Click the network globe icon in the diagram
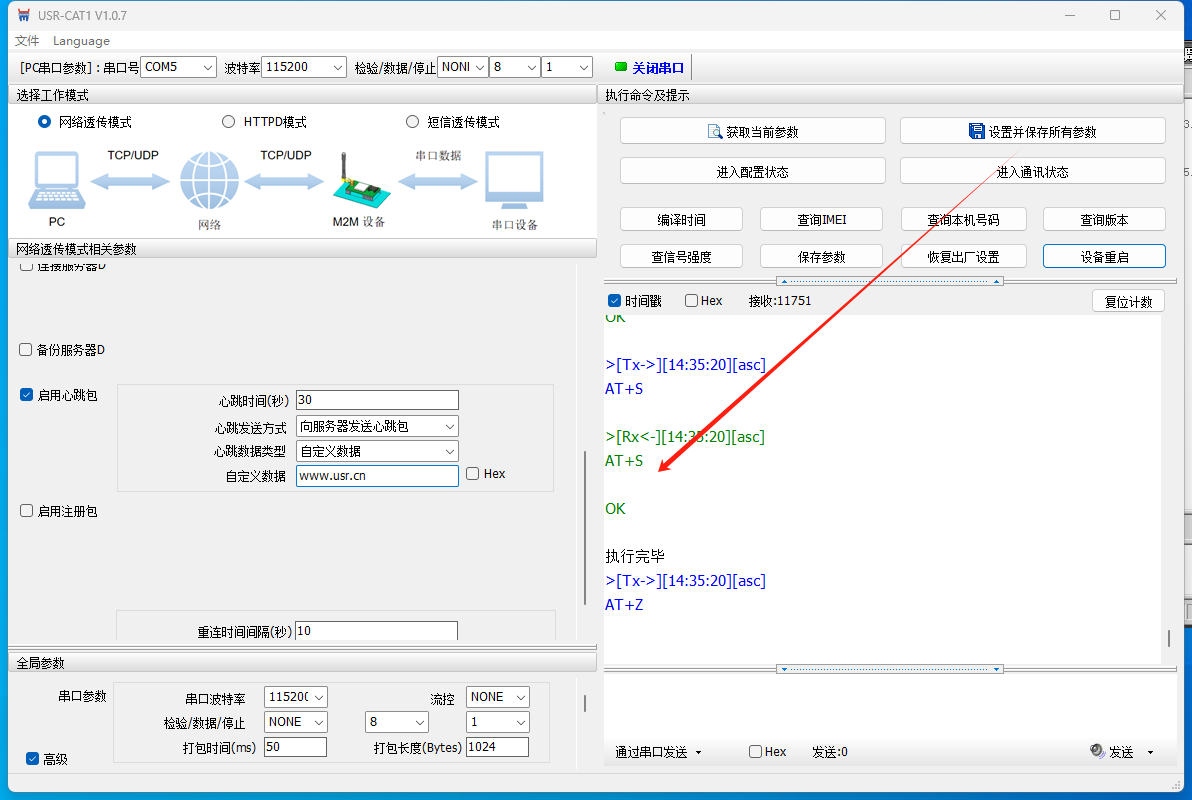This screenshot has width=1192, height=800. 209,182
